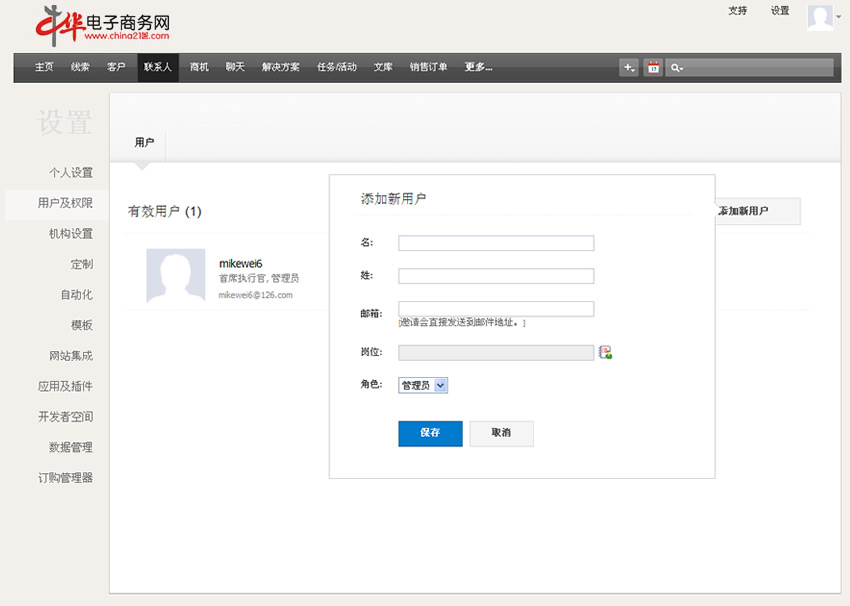Click the 添加新用户 button
Screen dimensions: 850x606
[757, 212]
